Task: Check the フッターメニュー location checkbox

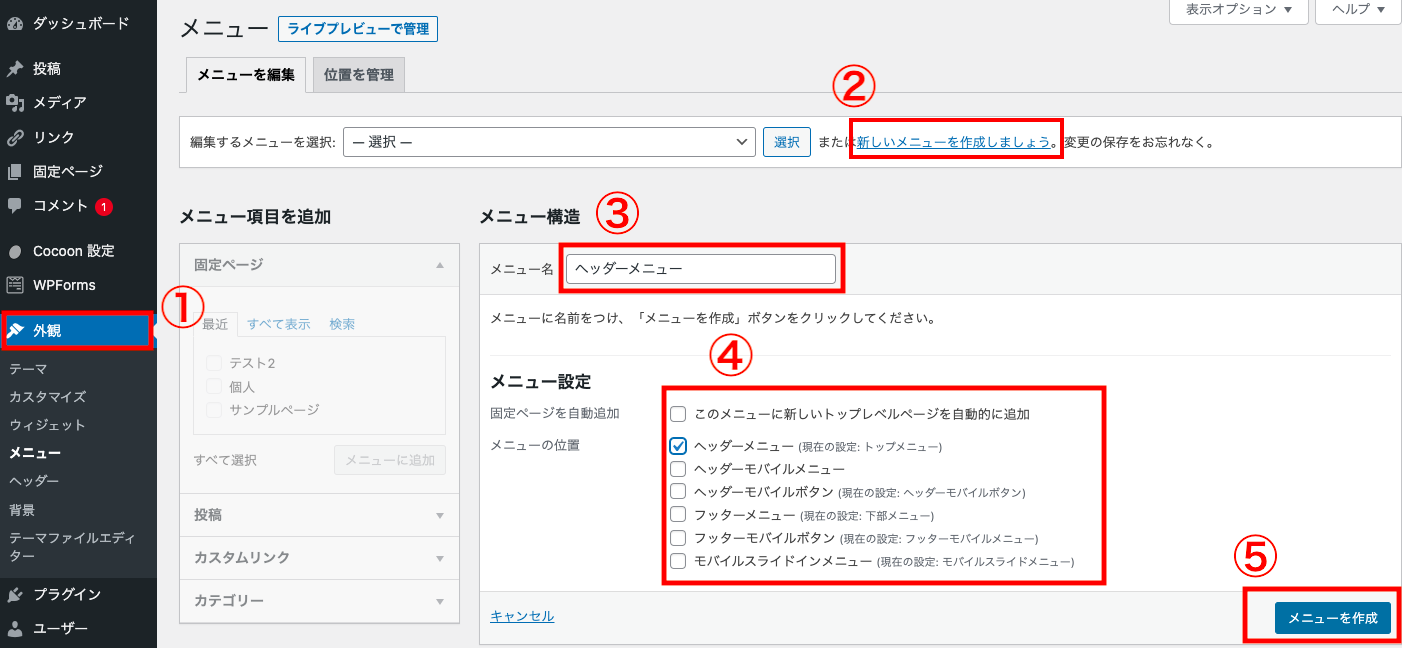Action: pyautogui.click(x=678, y=515)
